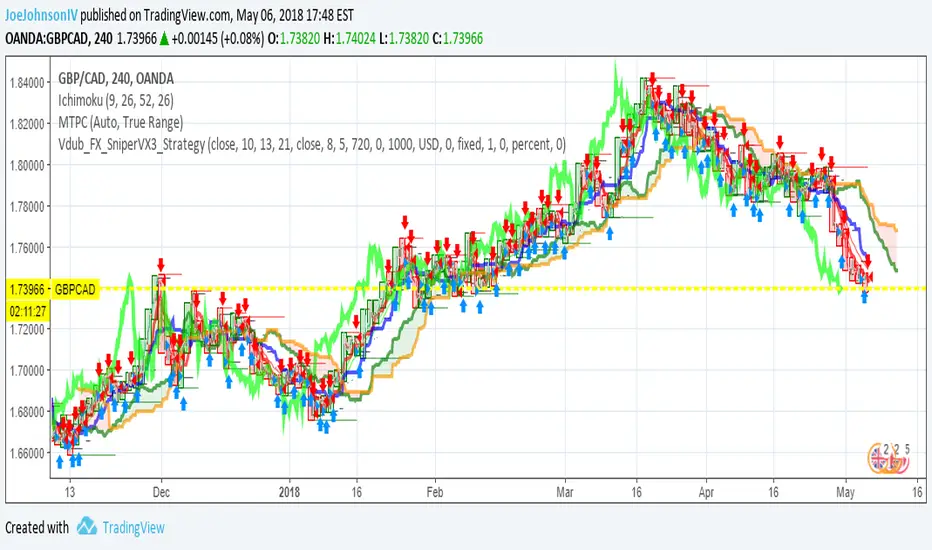
Task: Click the green up-triangle price change icon
Action: tap(165, 39)
